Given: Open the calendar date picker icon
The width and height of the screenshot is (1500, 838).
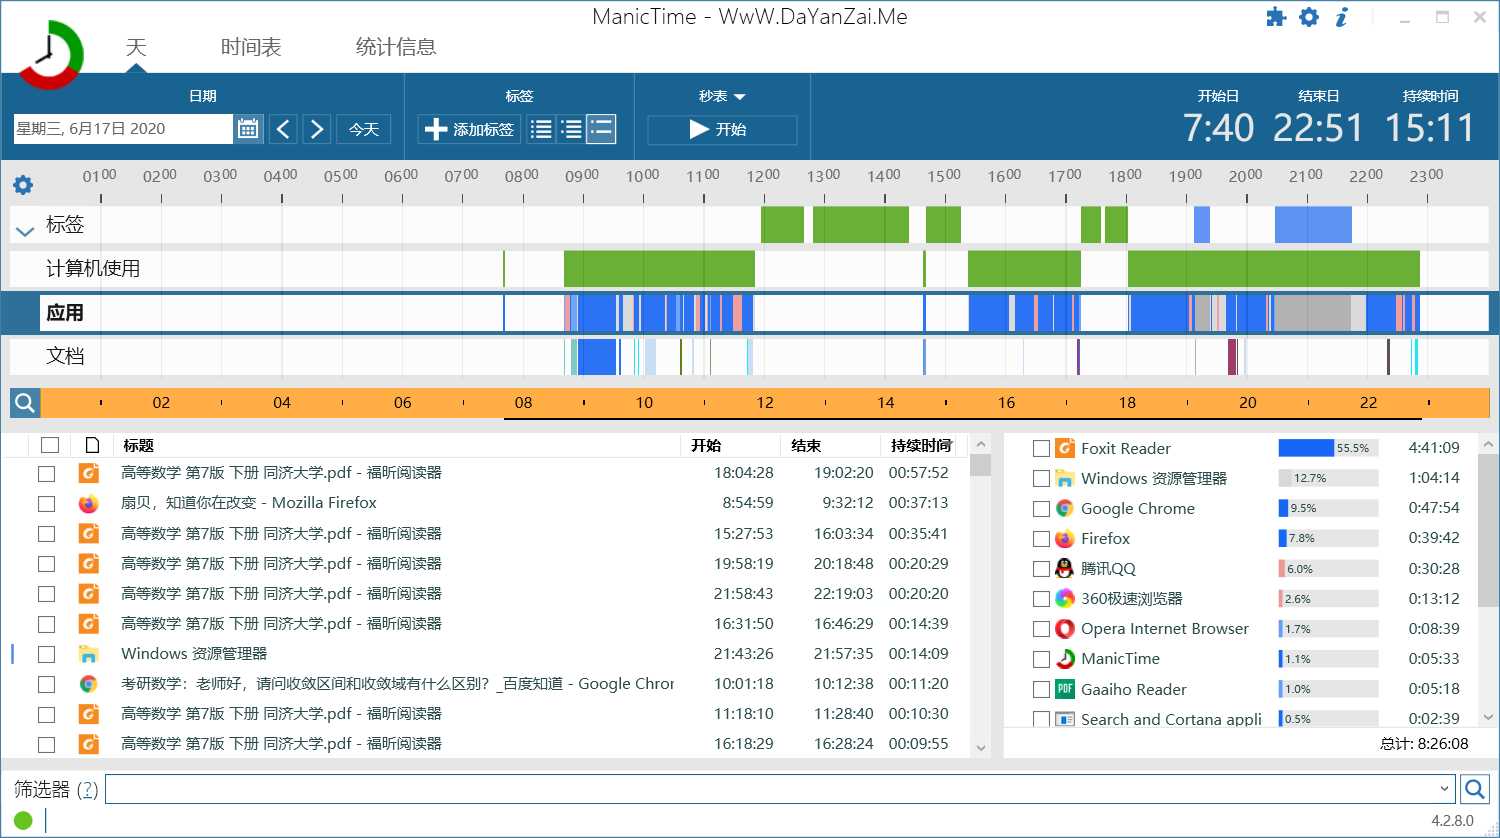Looking at the screenshot, I should coord(248,129).
